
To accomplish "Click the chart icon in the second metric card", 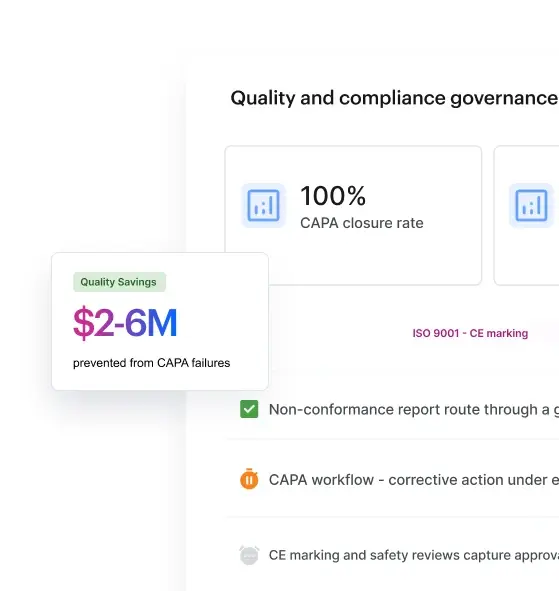I will coord(531,205).
